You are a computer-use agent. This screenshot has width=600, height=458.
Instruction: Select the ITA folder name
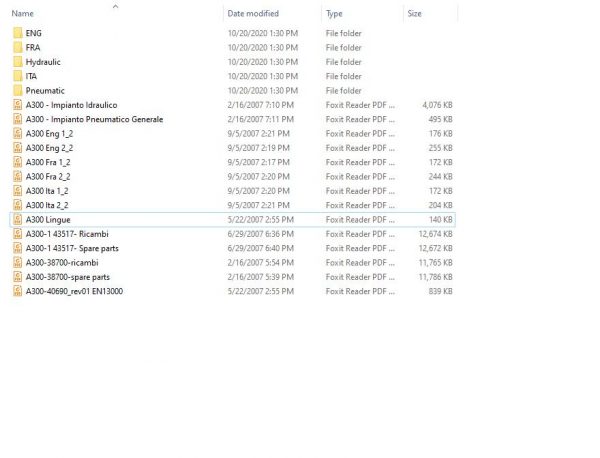coord(31,76)
